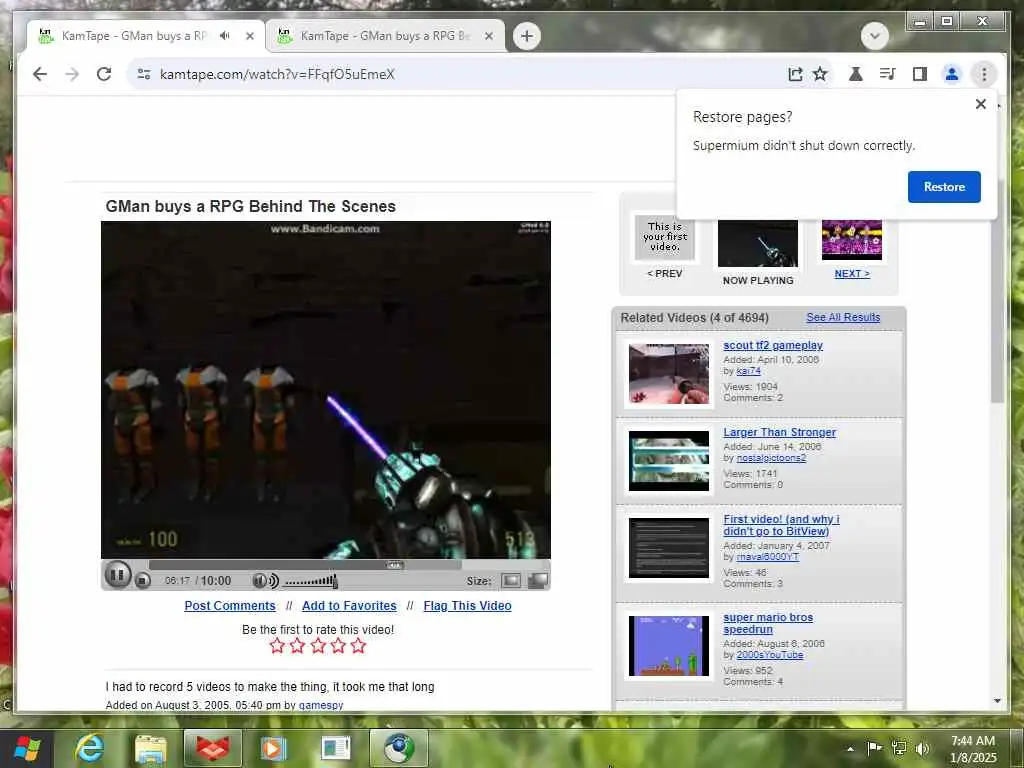Open the media controls toolbar icon
The image size is (1024, 768).
[x=887, y=74]
